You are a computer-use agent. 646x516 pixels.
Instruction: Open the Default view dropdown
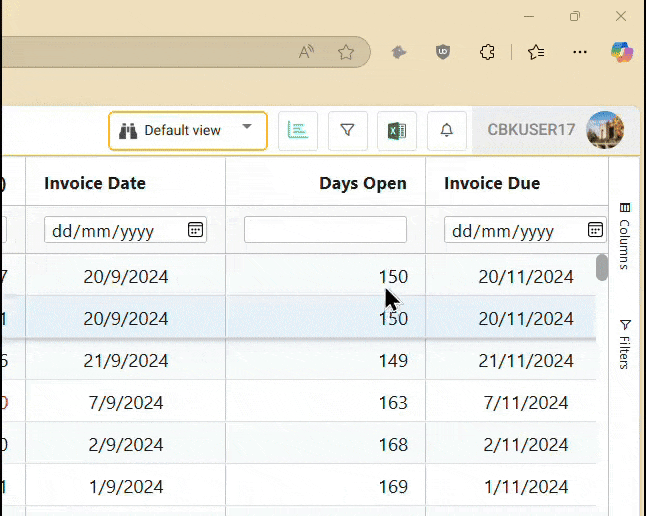[188, 131]
